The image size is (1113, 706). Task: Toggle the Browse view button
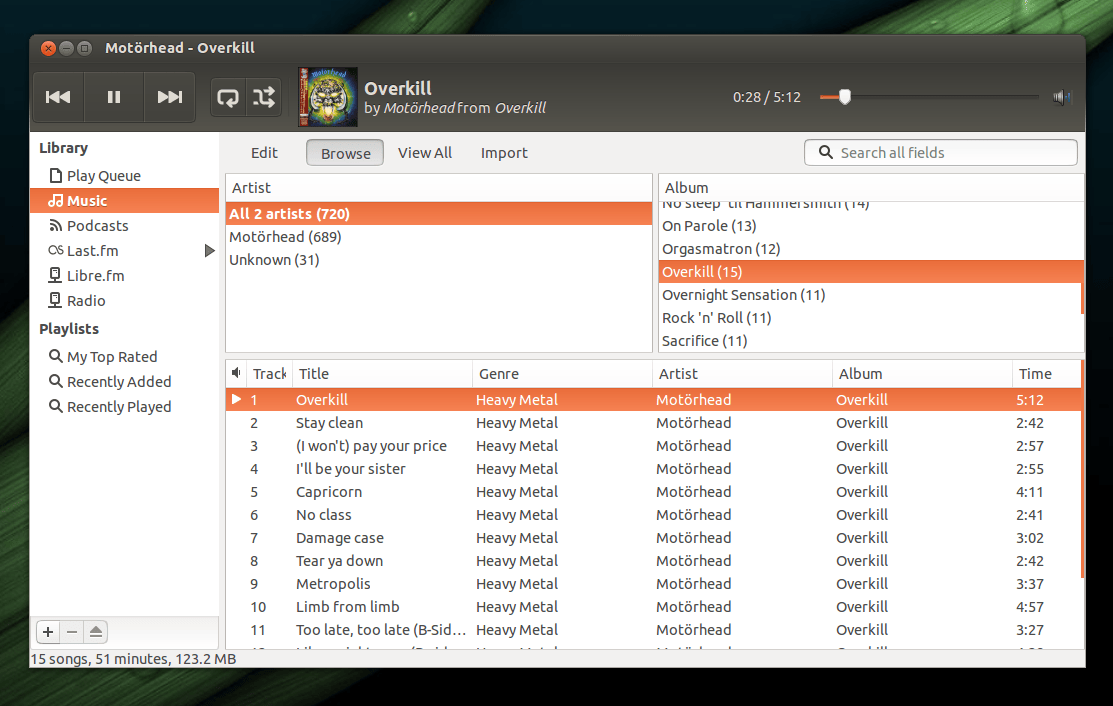point(345,153)
